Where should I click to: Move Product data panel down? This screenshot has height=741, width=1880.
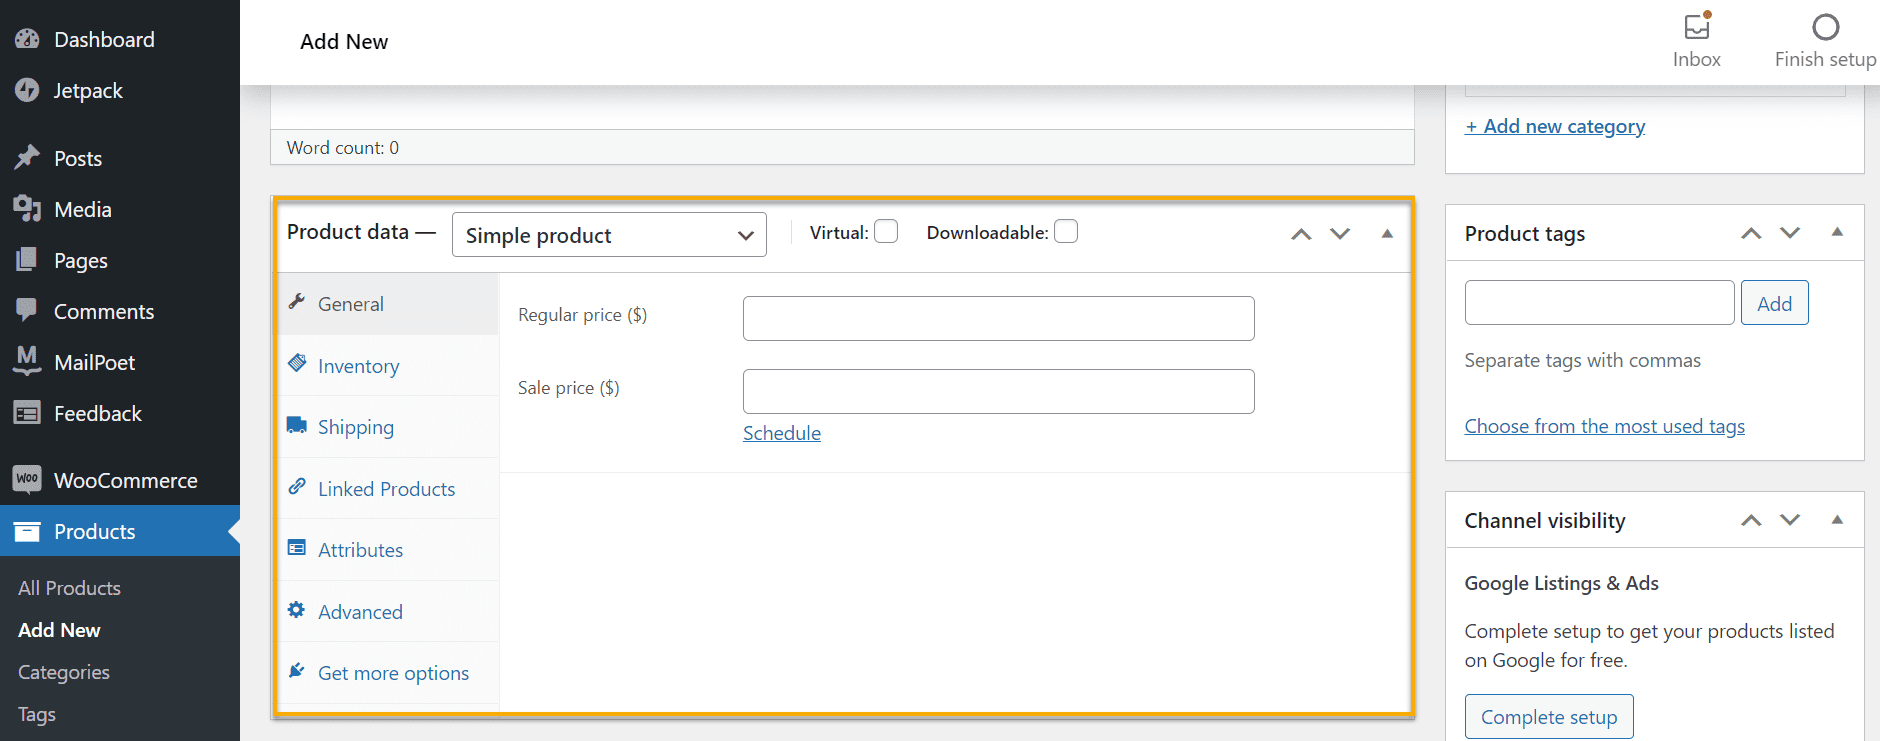(1340, 234)
